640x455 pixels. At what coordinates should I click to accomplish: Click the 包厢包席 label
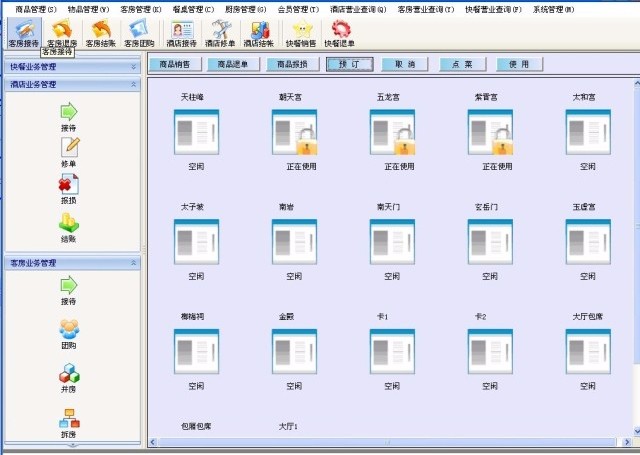pyautogui.click(x=196, y=426)
